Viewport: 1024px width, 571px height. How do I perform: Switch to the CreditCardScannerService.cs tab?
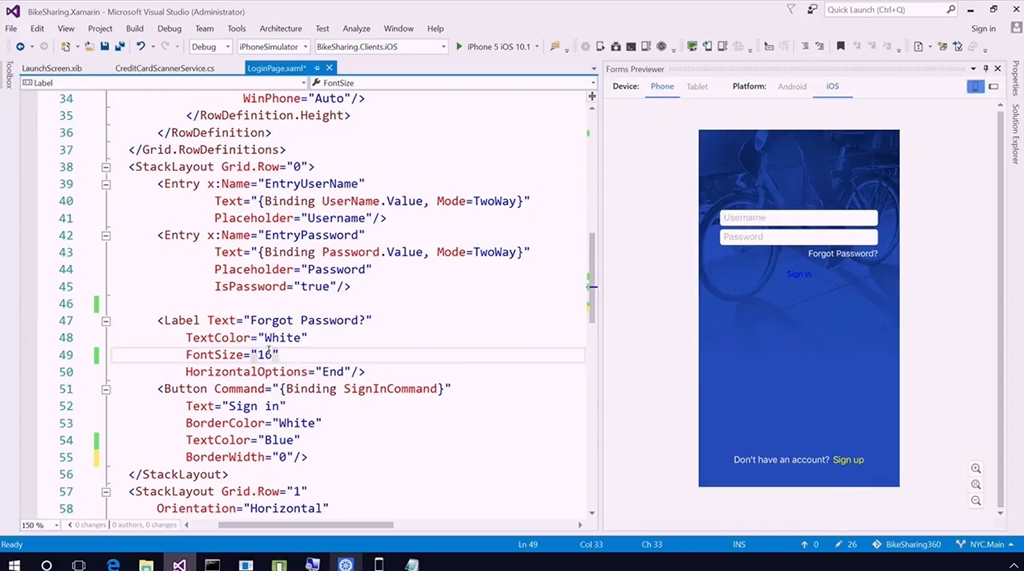165,68
